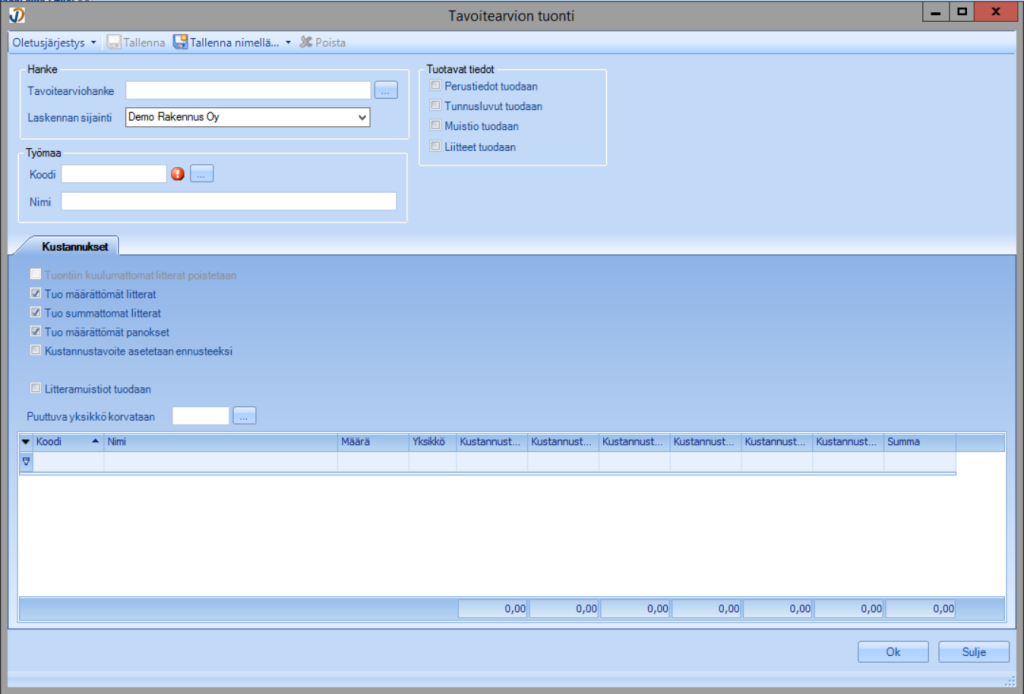Uncheck Tuo määrättömät litterat

click(36, 294)
